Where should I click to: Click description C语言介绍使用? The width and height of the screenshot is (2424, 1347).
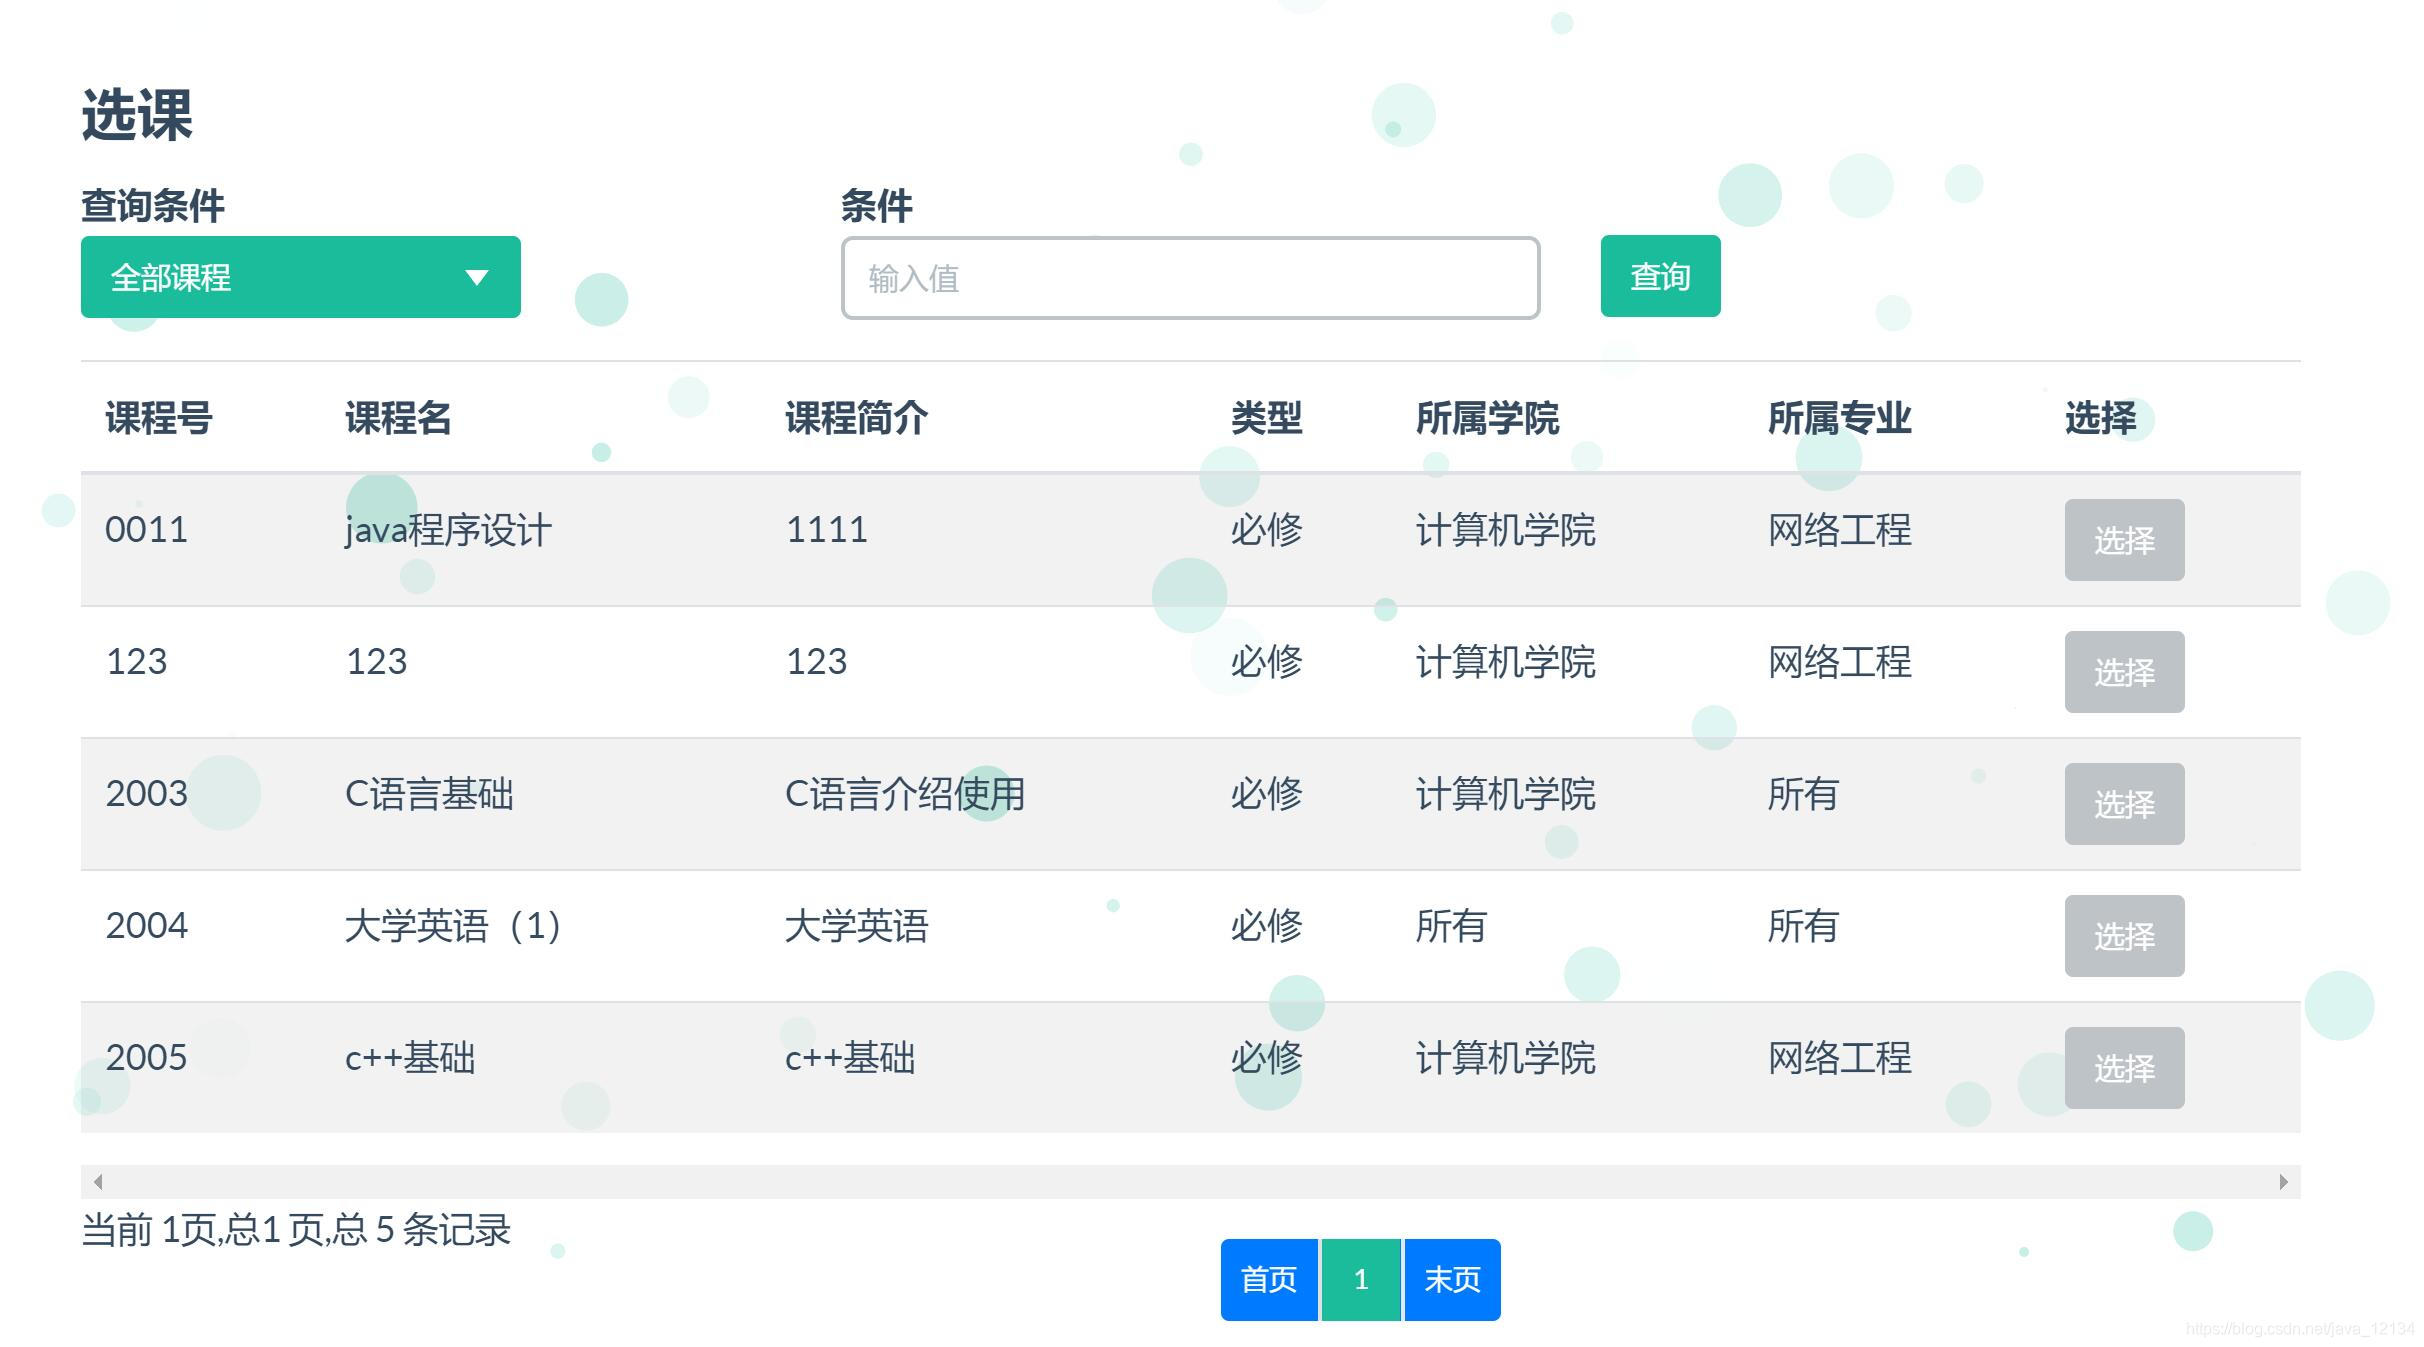tap(905, 794)
